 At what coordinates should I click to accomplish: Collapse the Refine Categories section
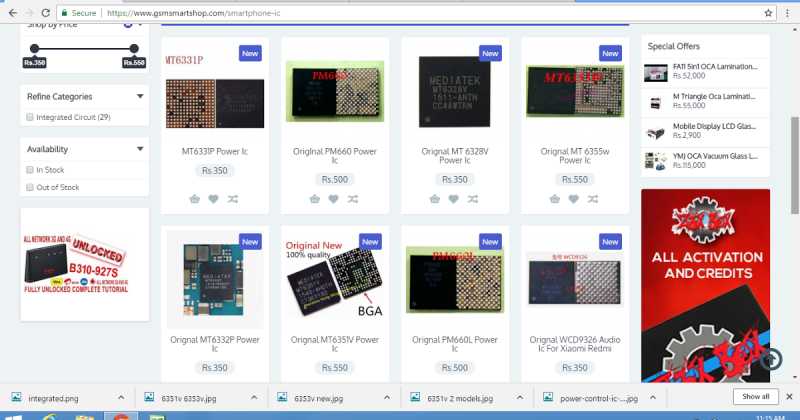[140, 96]
